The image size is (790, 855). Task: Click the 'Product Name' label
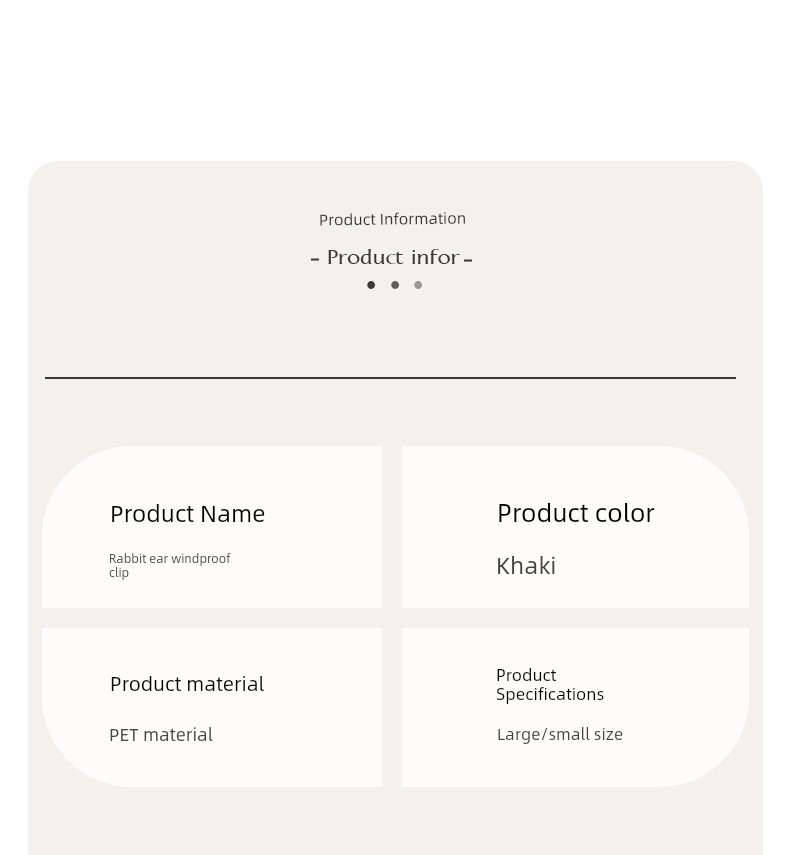point(187,514)
